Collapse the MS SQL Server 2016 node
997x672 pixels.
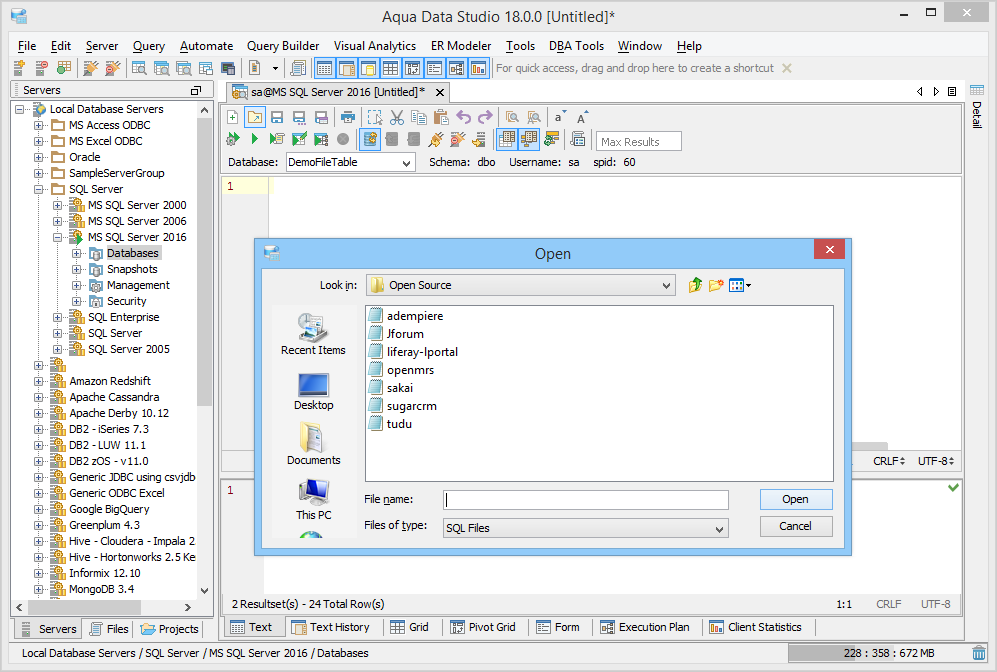(x=58, y=237)
